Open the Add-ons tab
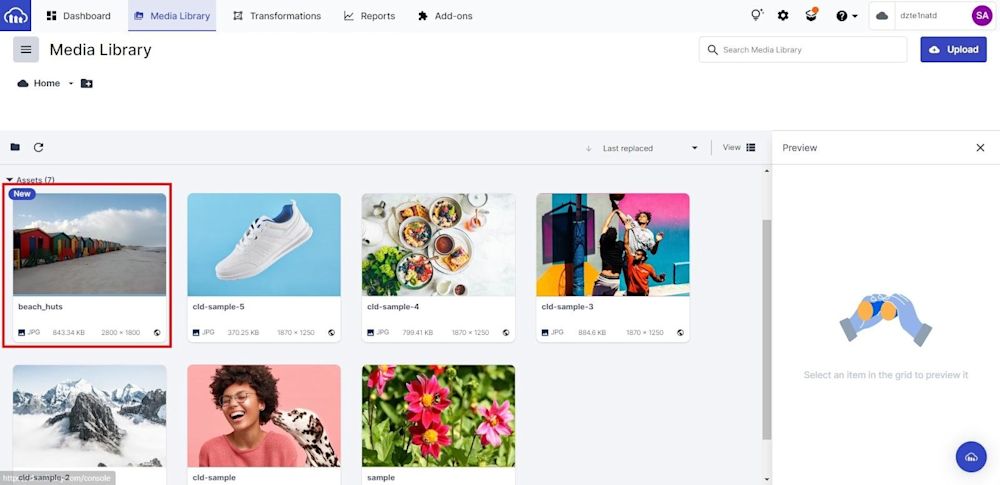 pyautogui.click(x=445, y=16)
